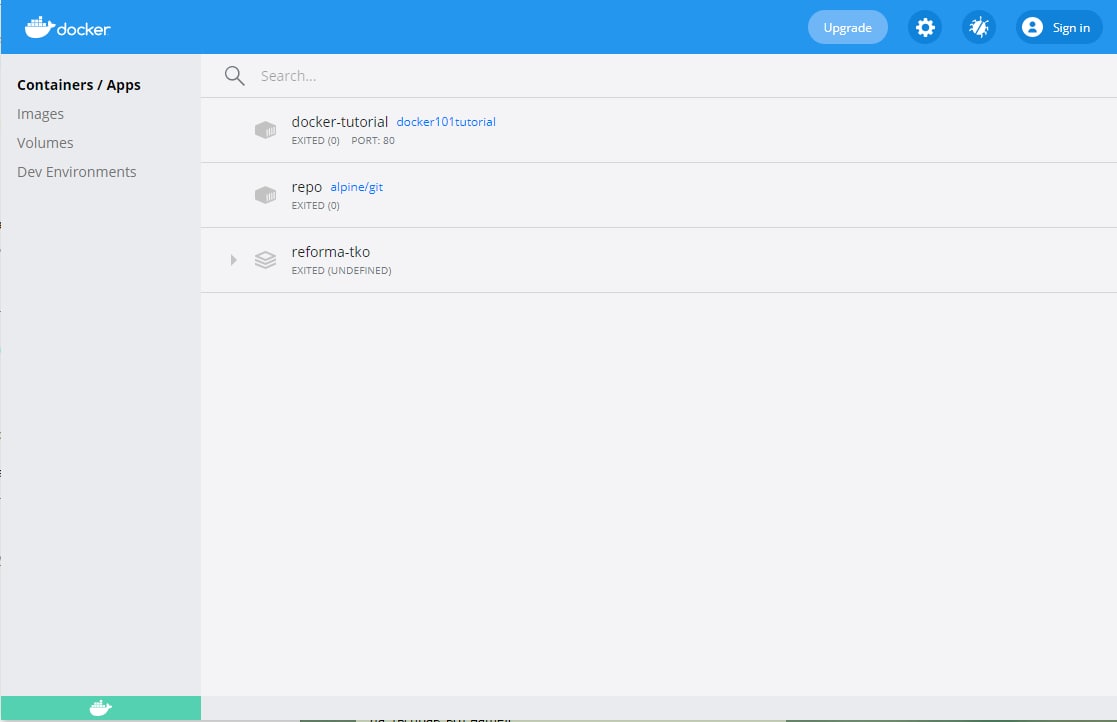
Task: Go to the Volumes section
Action: pyautogui.click(x=45, y=143)
